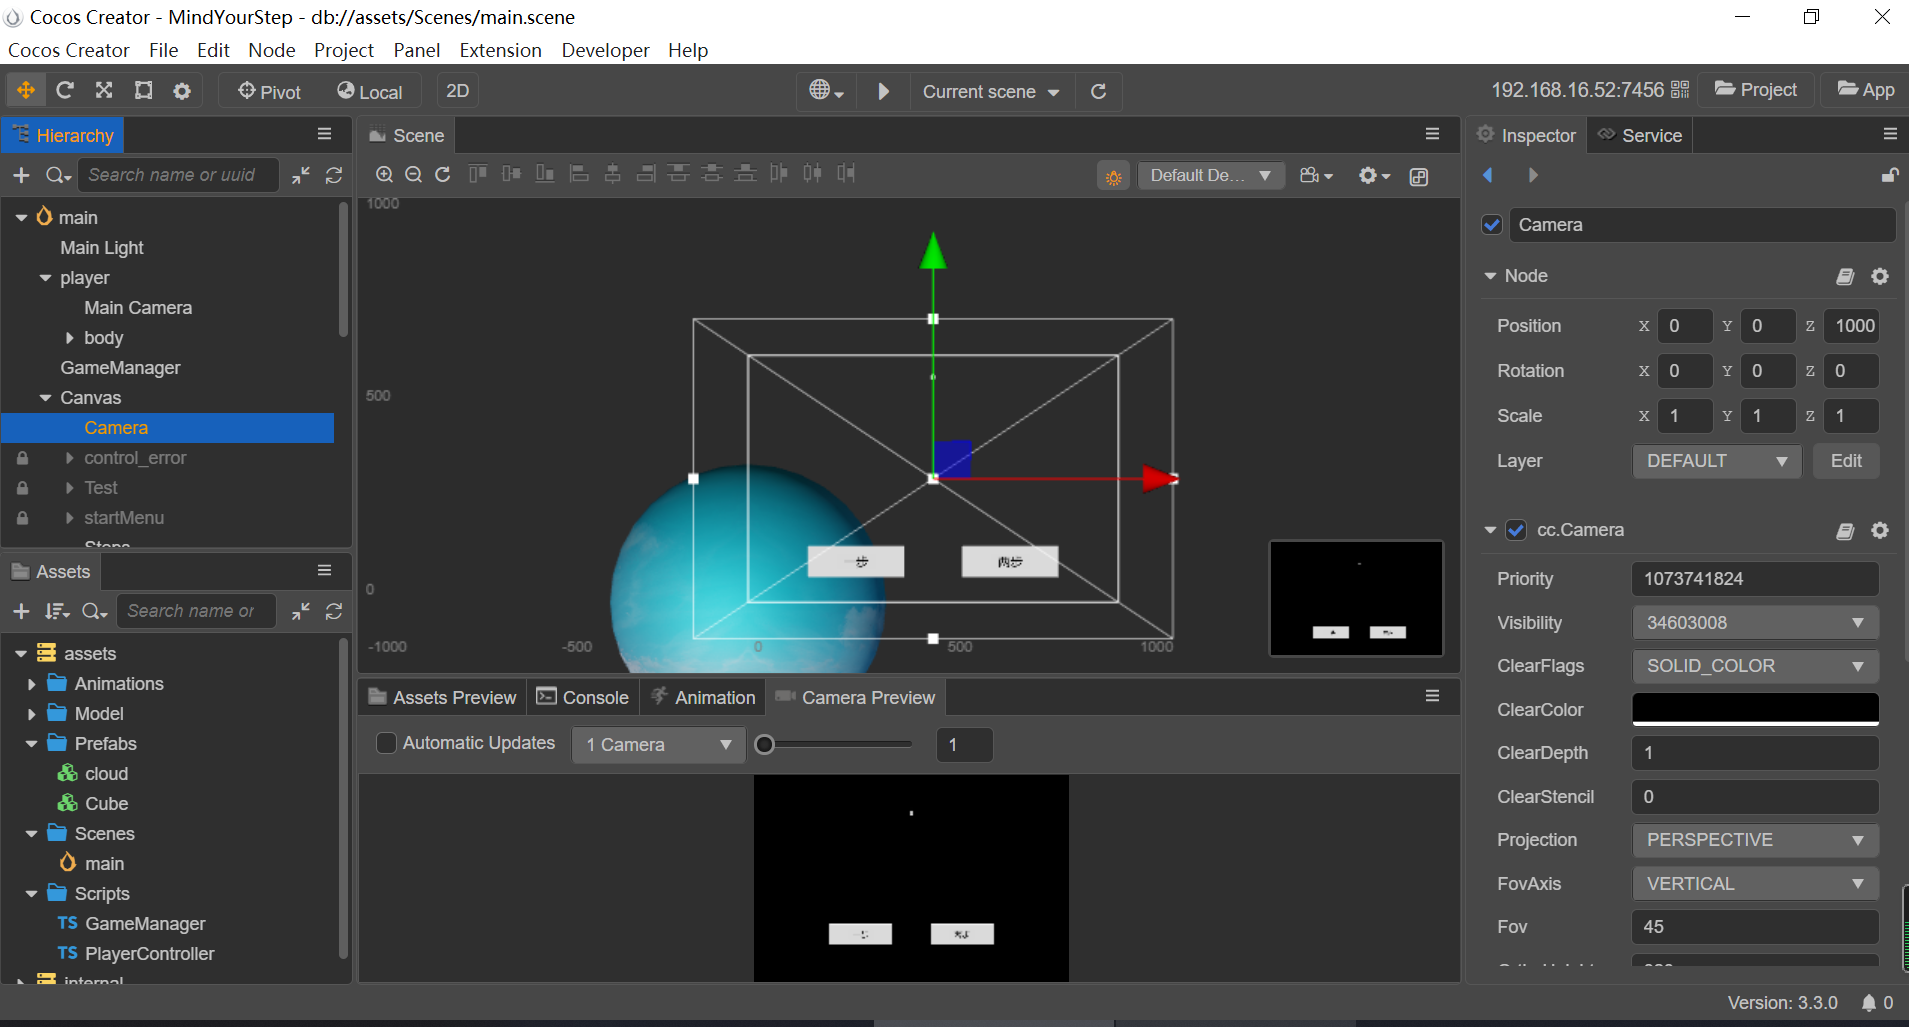Open the Scene gizmo settings gear
The width and height of the screenshot is (1909, 1027).
(x=1374, y=175)
